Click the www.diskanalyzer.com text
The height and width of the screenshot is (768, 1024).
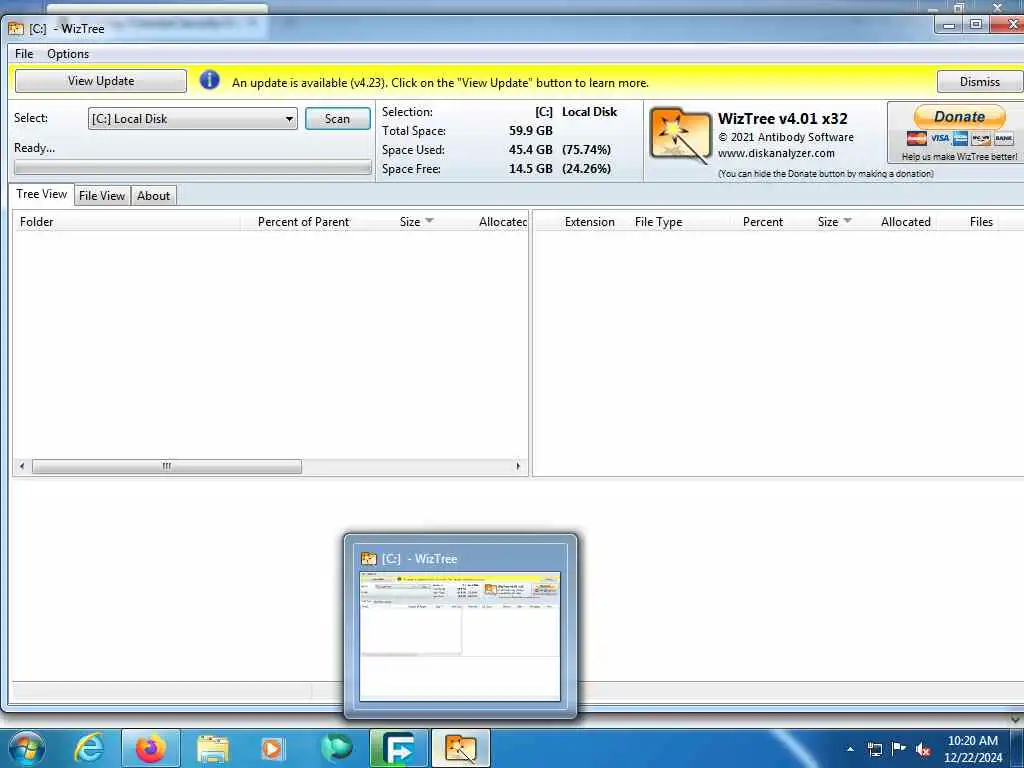(776, 153)
